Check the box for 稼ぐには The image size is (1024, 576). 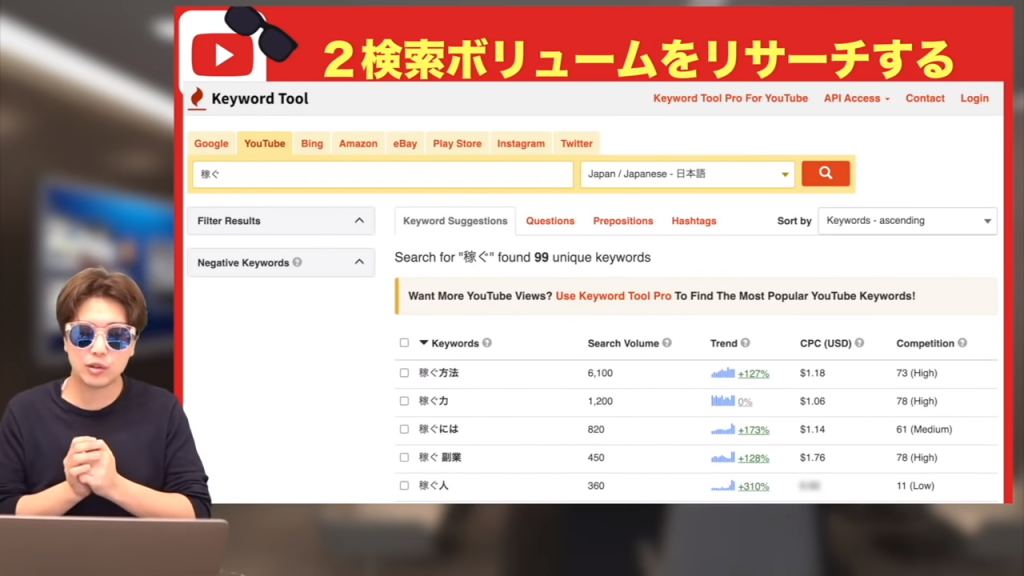pyautogui.click(x=404, y=429)
